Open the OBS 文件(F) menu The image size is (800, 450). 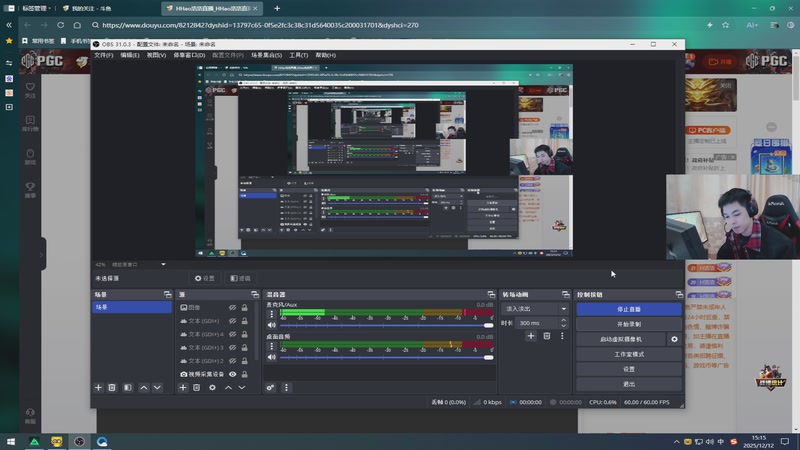tap(104, 55)
